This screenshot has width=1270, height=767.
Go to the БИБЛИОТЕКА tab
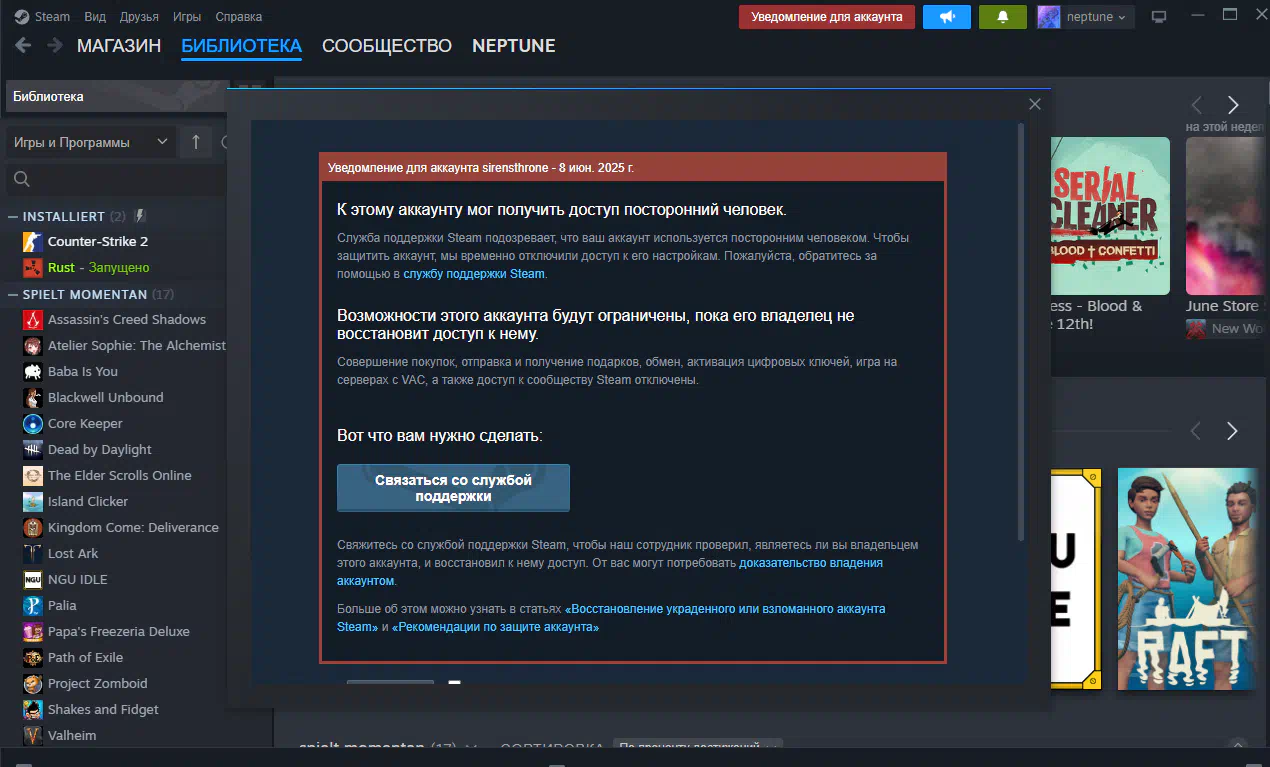pos(241,46)
